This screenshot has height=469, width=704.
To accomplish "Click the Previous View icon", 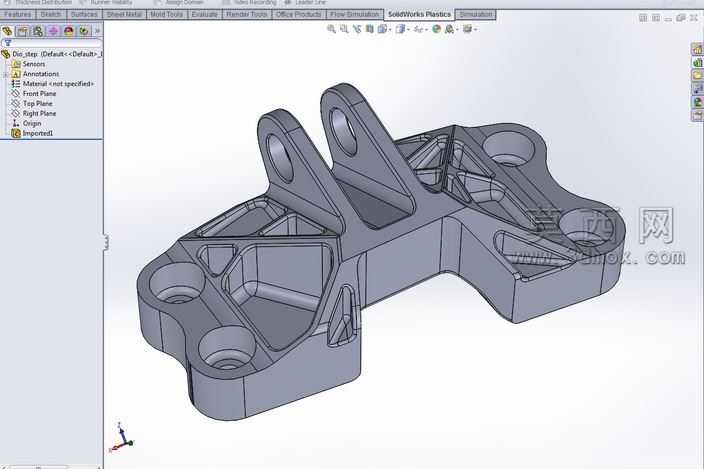I will click(357, 29).
